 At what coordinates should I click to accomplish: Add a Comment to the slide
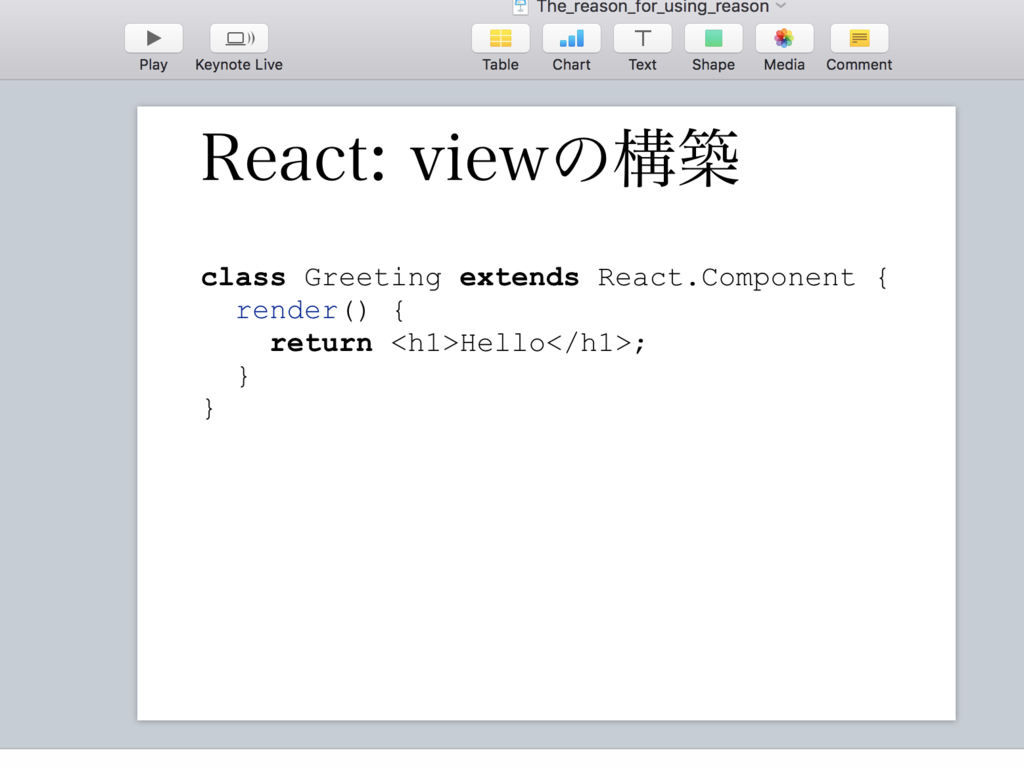click(859, 39)
